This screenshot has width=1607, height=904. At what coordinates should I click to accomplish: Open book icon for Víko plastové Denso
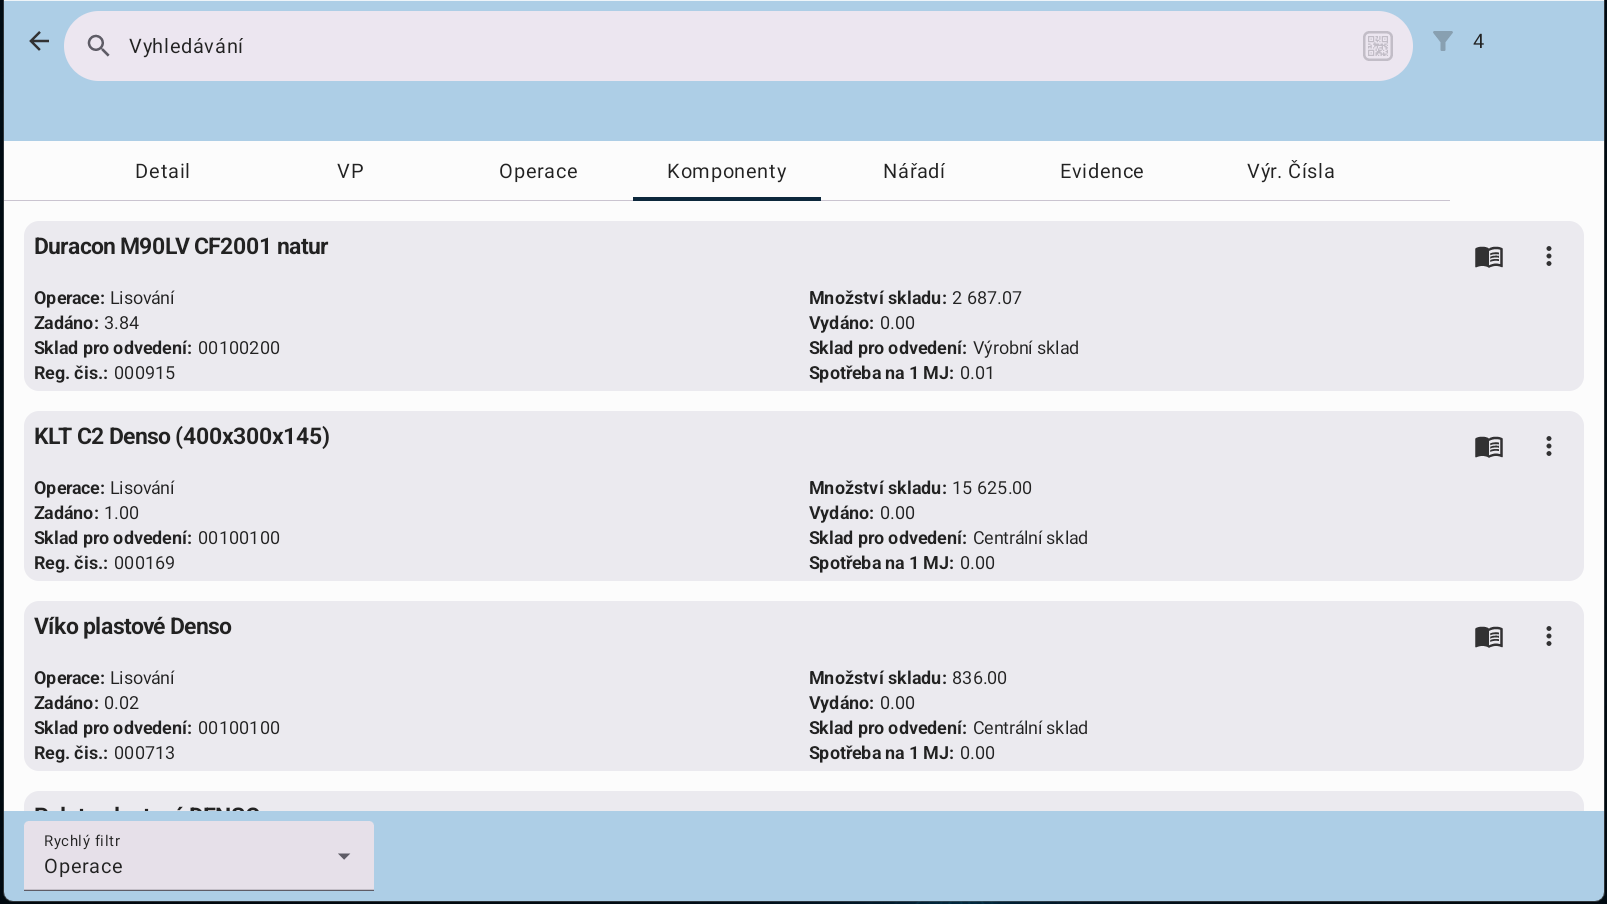pos(1488,637)
